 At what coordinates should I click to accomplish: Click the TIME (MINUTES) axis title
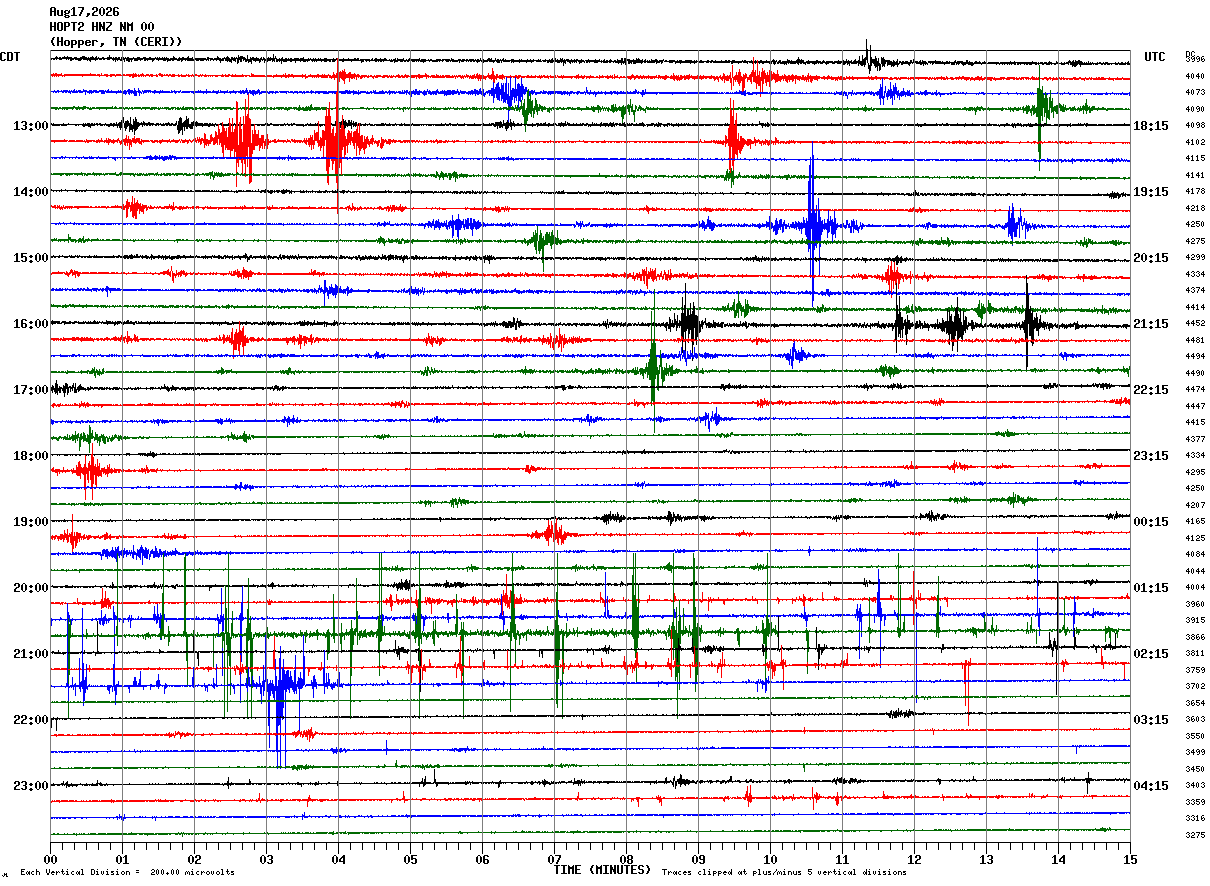pos(602,870)
